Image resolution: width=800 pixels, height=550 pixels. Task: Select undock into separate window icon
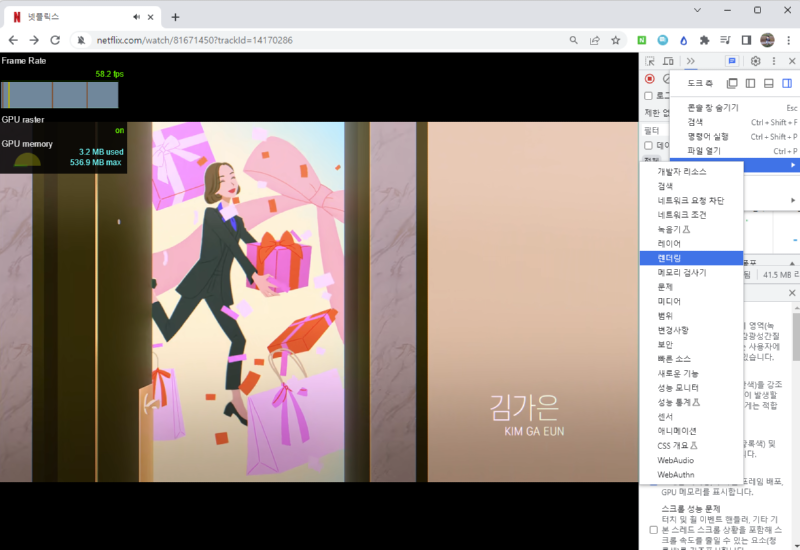[x=733, y=83]
